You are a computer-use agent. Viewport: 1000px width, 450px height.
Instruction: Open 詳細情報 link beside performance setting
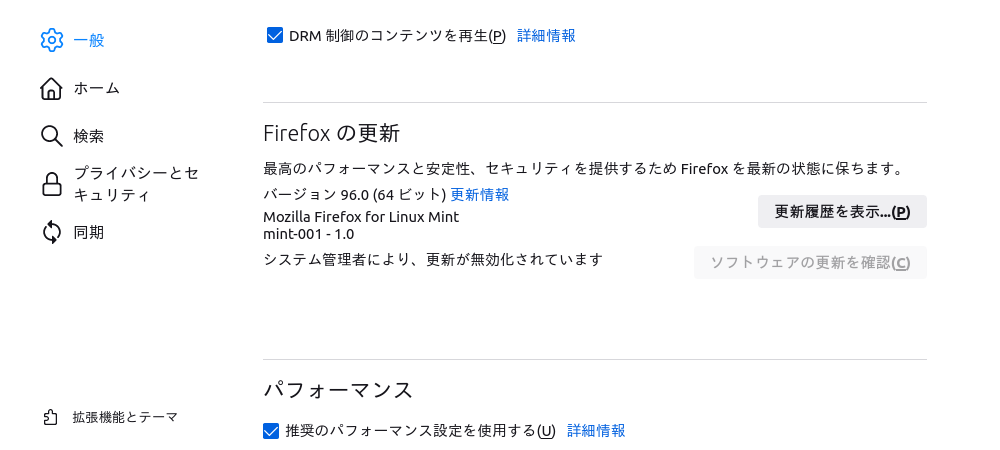pyautogui.click(x=596, y=431)
